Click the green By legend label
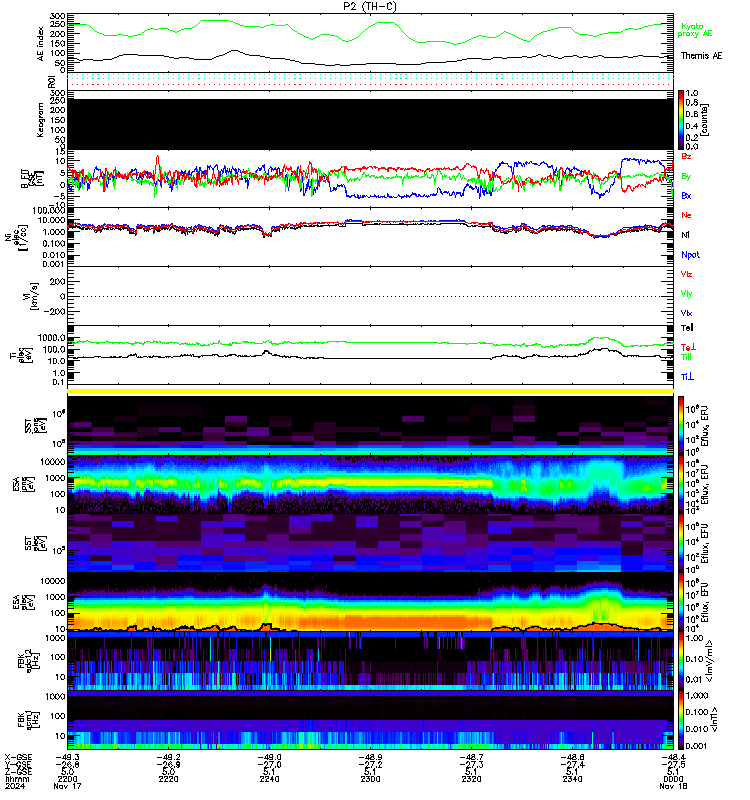Viewport: 750px width, 800px height. click(686, 176)
